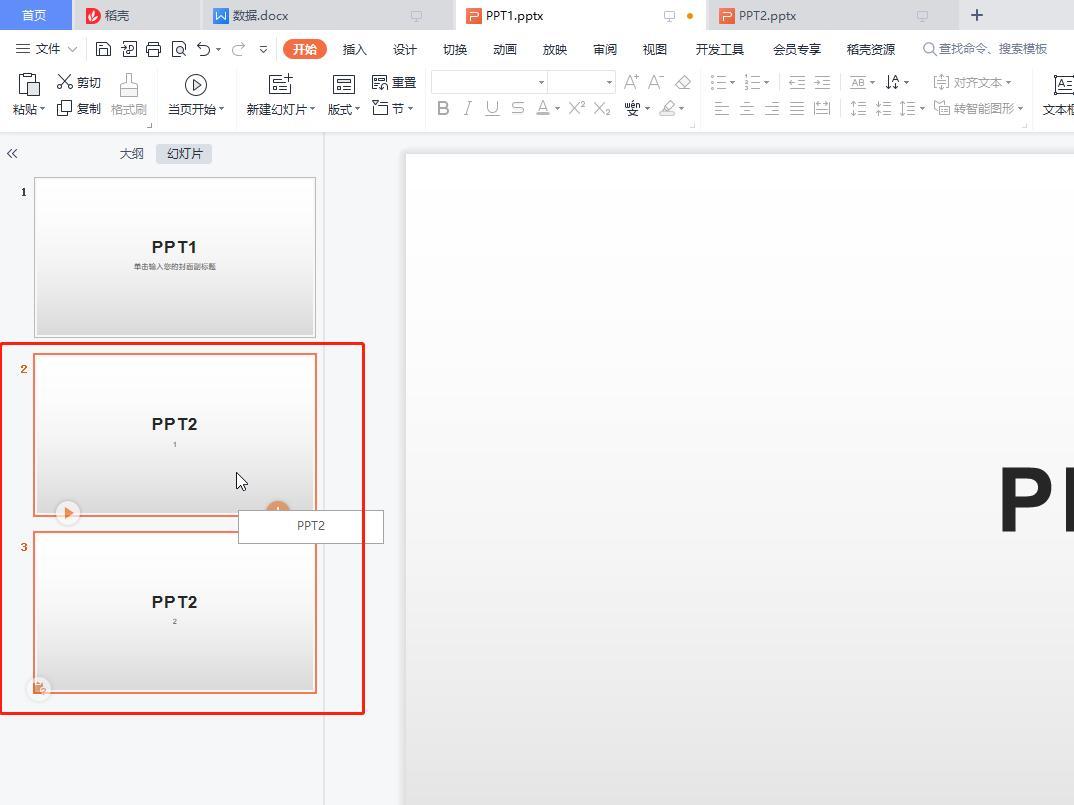Image resolution: width=1074 pixels, height=805 pixels.
Task: Play slide 2 from thumbnail play button
Action: [x=67, y=513]
